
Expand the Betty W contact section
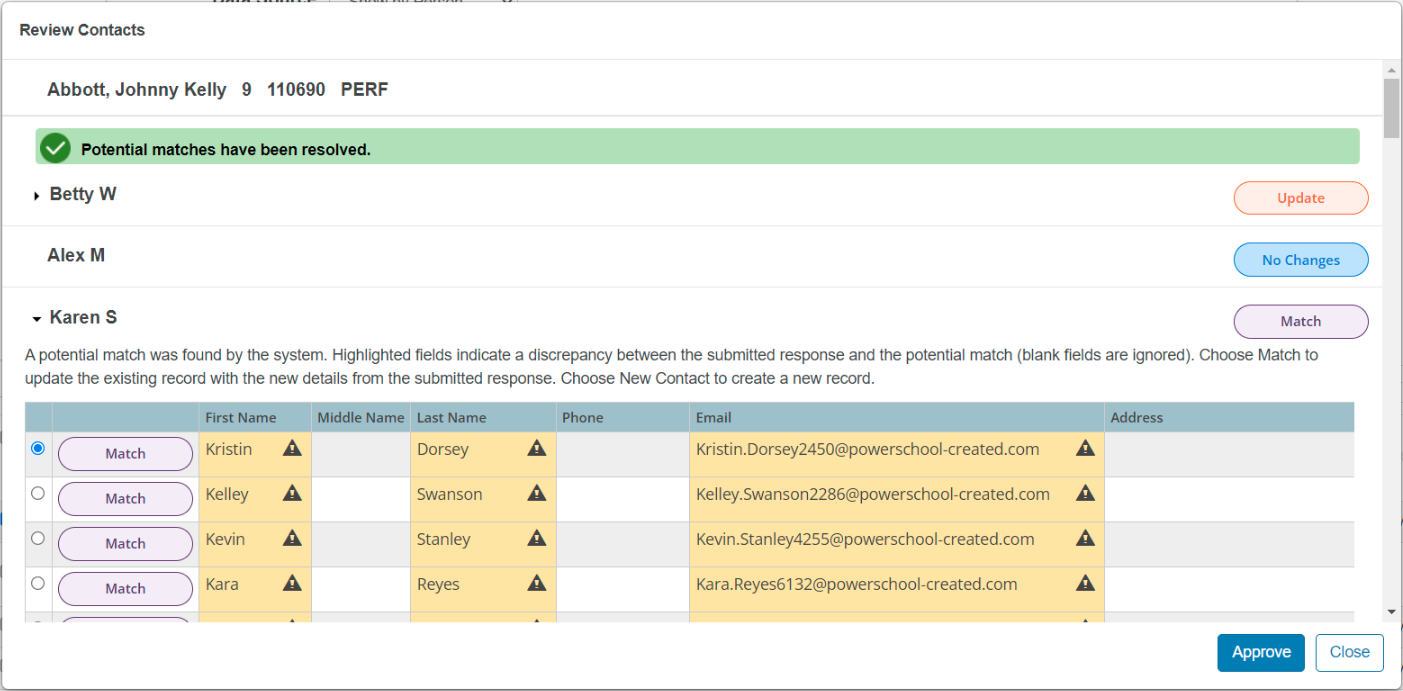pyautogui.click(x=37, y=195)
